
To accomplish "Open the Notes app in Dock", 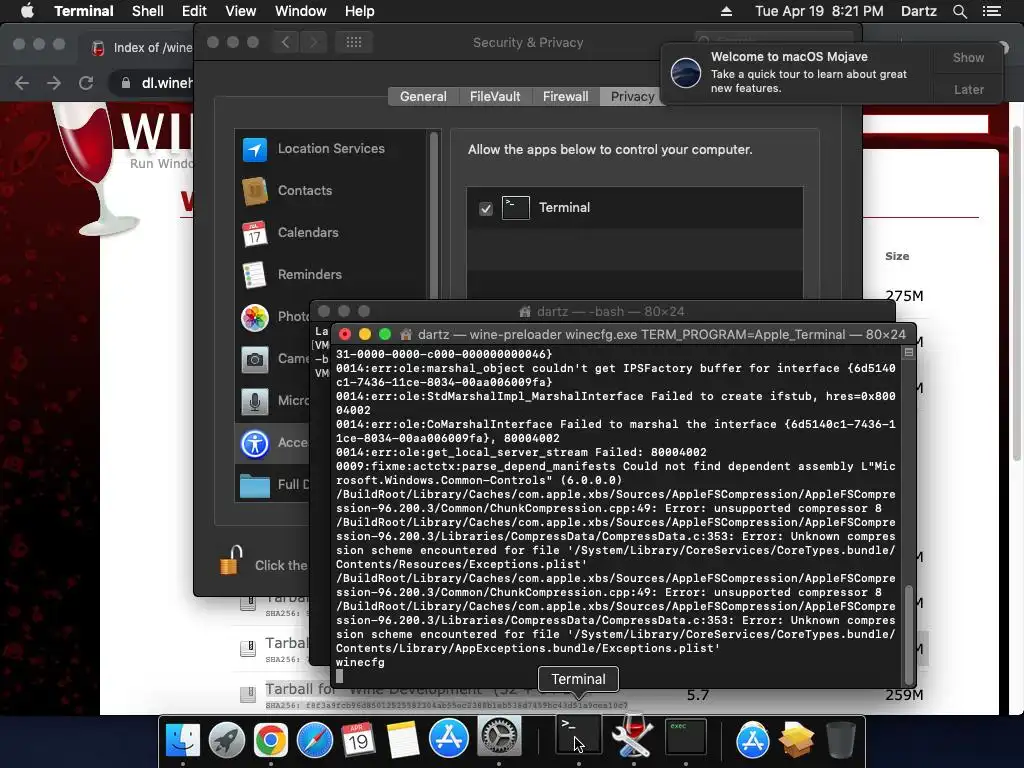I will pyautogui.click(x=402, y=739).
